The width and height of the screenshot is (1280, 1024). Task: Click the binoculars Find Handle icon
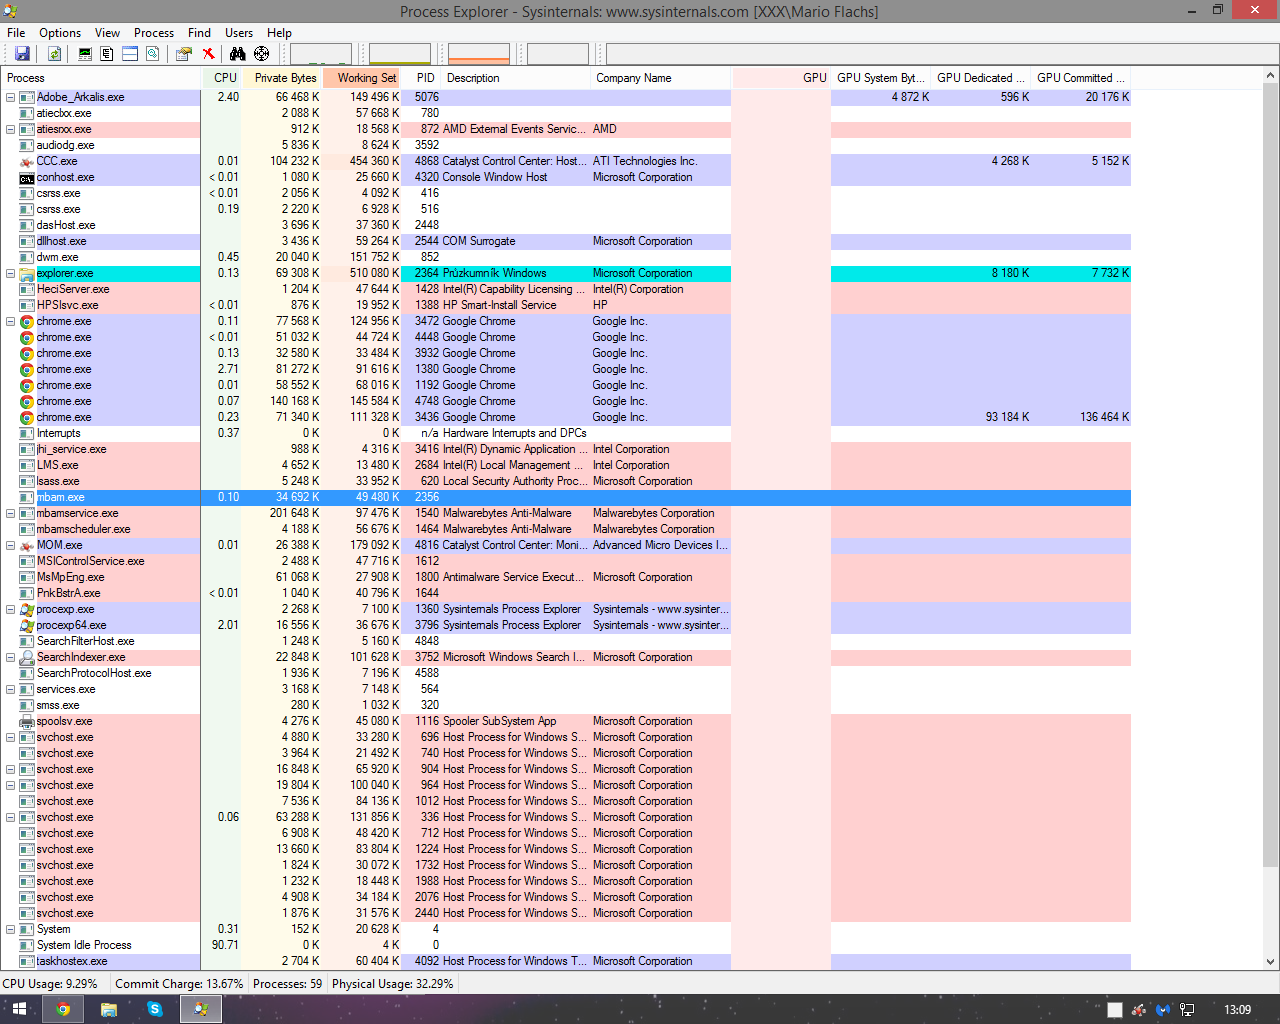tap(237, 54)
